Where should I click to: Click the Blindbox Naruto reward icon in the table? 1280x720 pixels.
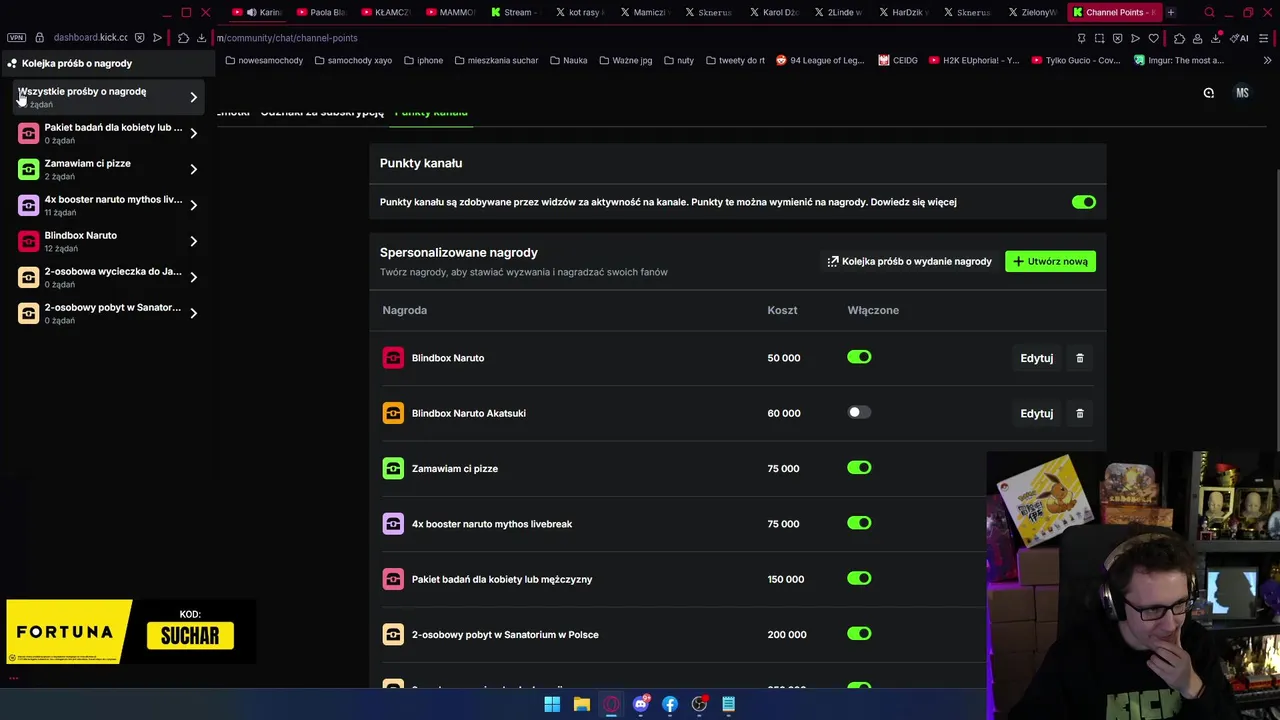click(393, 358)
